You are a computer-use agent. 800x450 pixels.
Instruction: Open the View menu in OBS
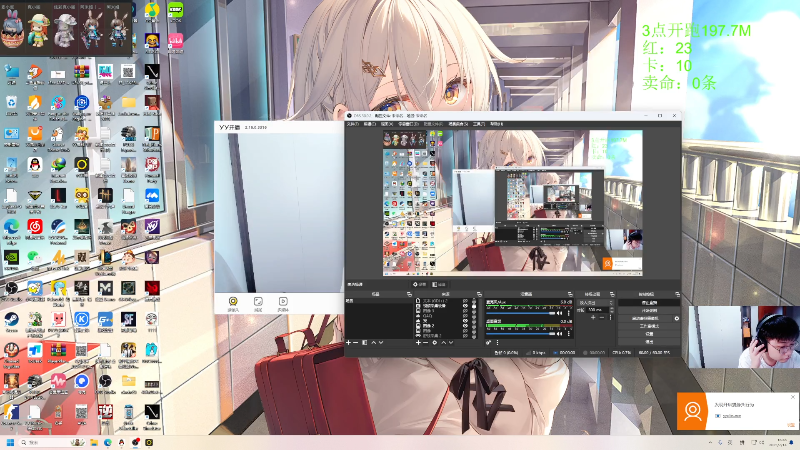387,124
